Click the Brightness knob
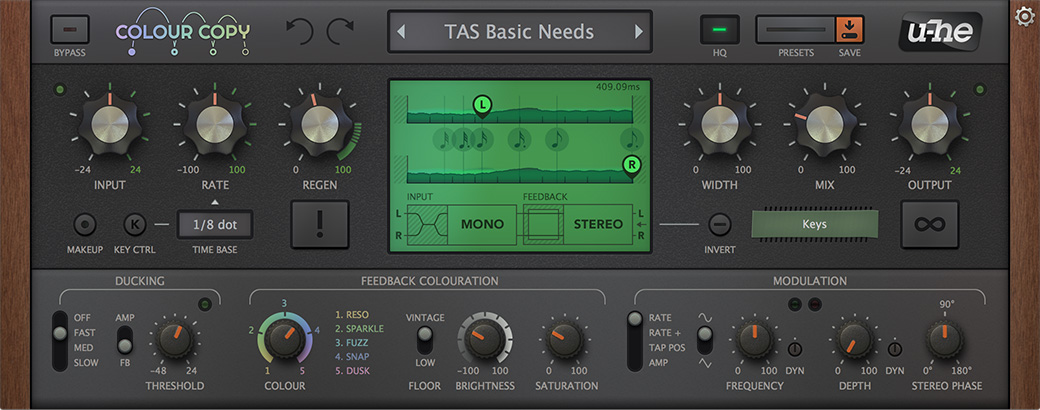1040x410 pixels. click(x=485, y=340)
